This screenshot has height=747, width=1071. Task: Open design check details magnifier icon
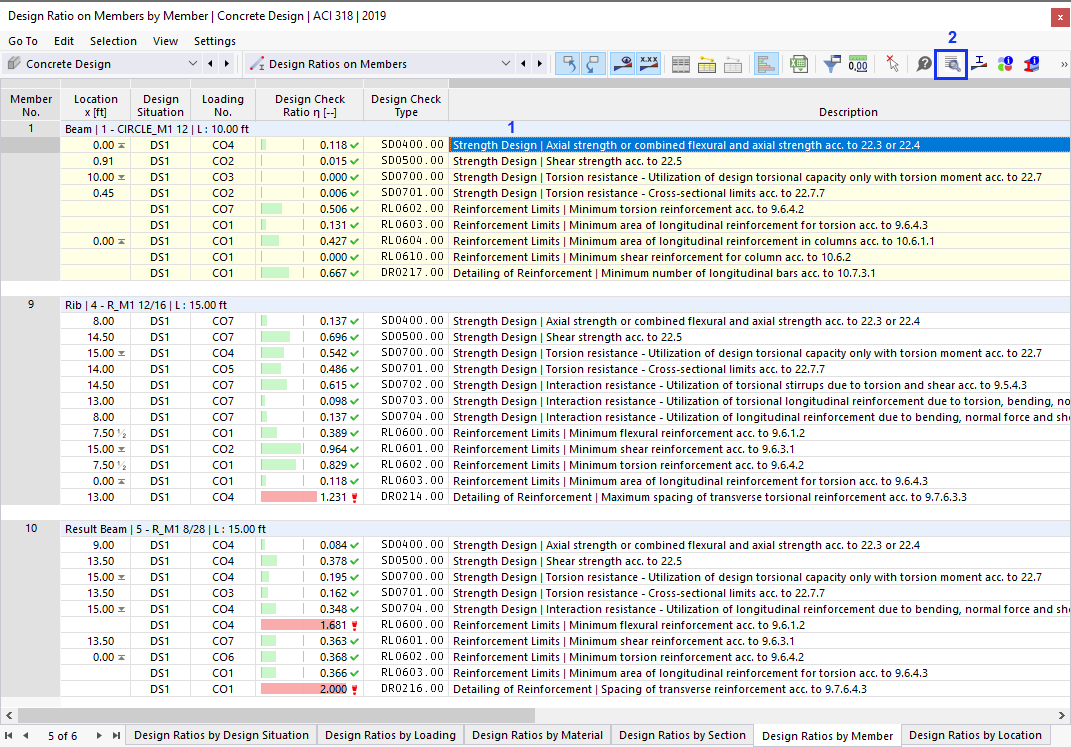point(951,64)
